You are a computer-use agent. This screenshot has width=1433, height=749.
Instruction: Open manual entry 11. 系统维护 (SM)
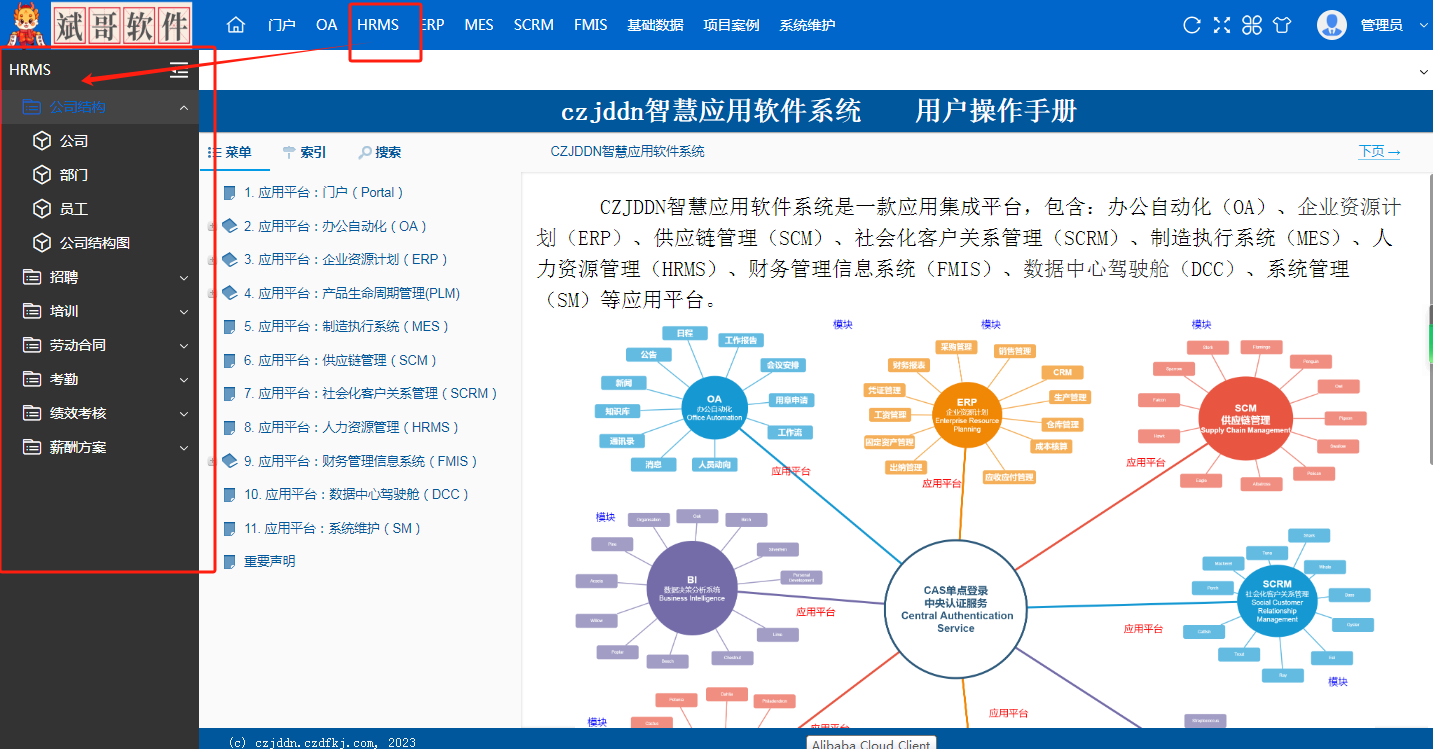click(x=333, y=528)
